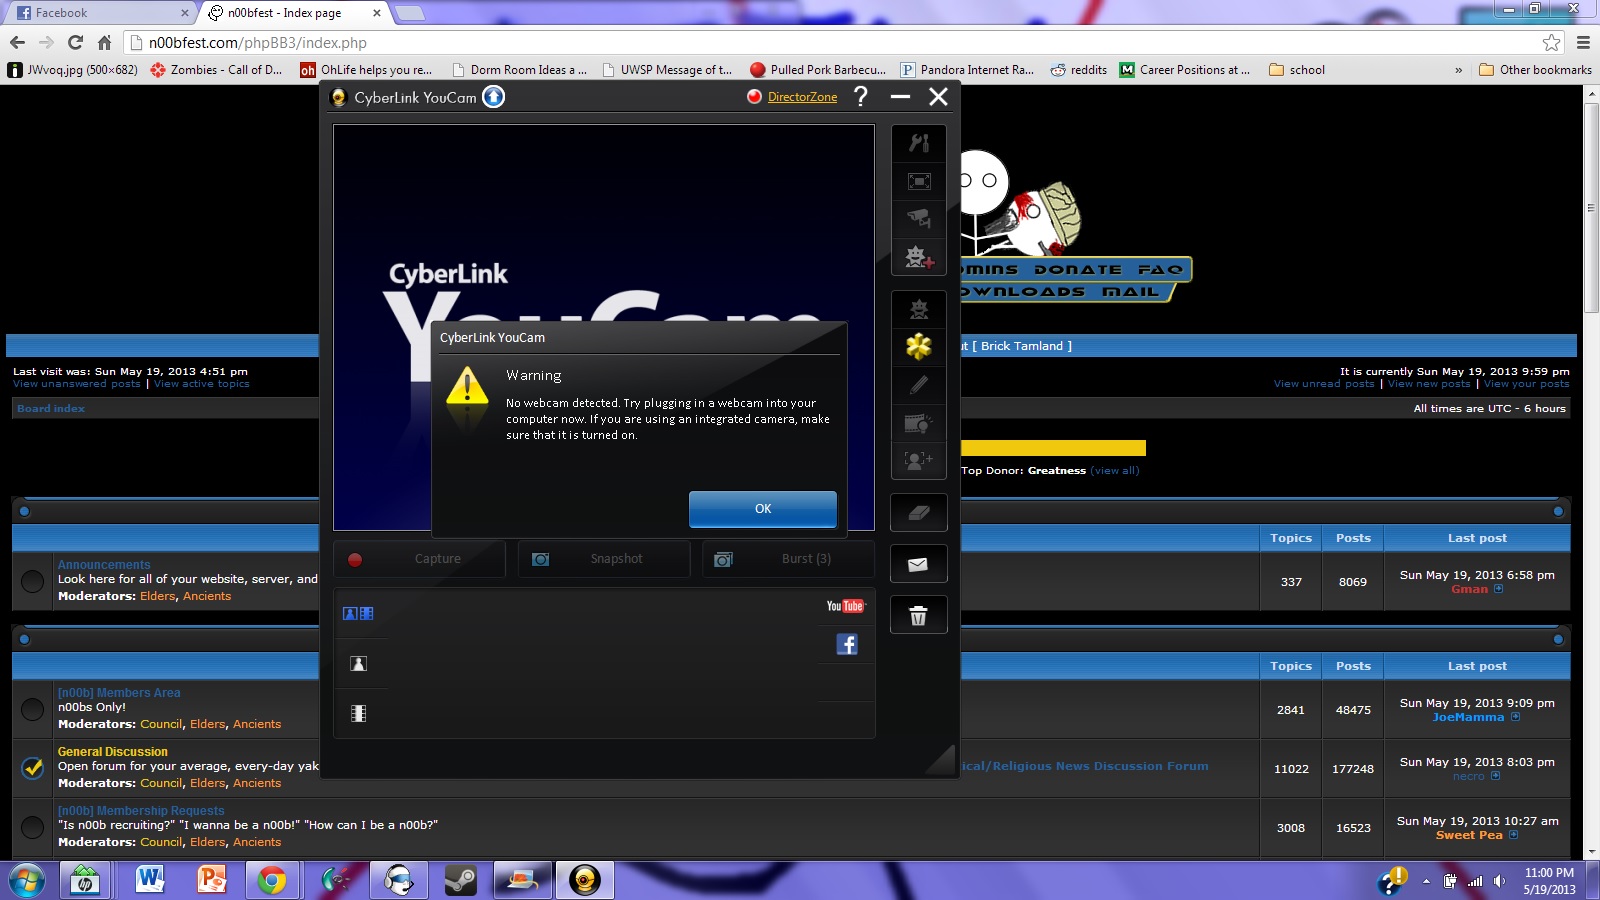Screen dimensions: 1600x900
Task: Open the DirectorZone link
Action: click(x=802, y=97)
